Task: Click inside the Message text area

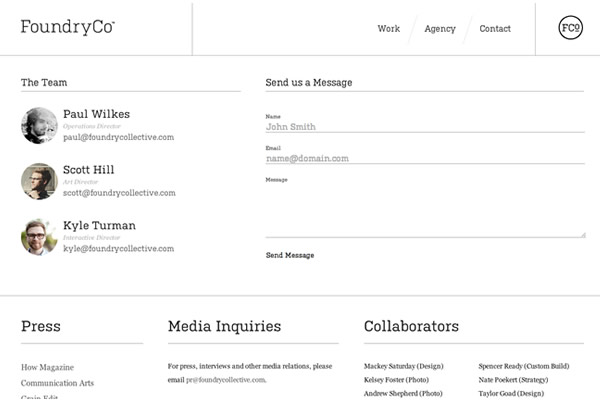Action: (x=424, y=211)
